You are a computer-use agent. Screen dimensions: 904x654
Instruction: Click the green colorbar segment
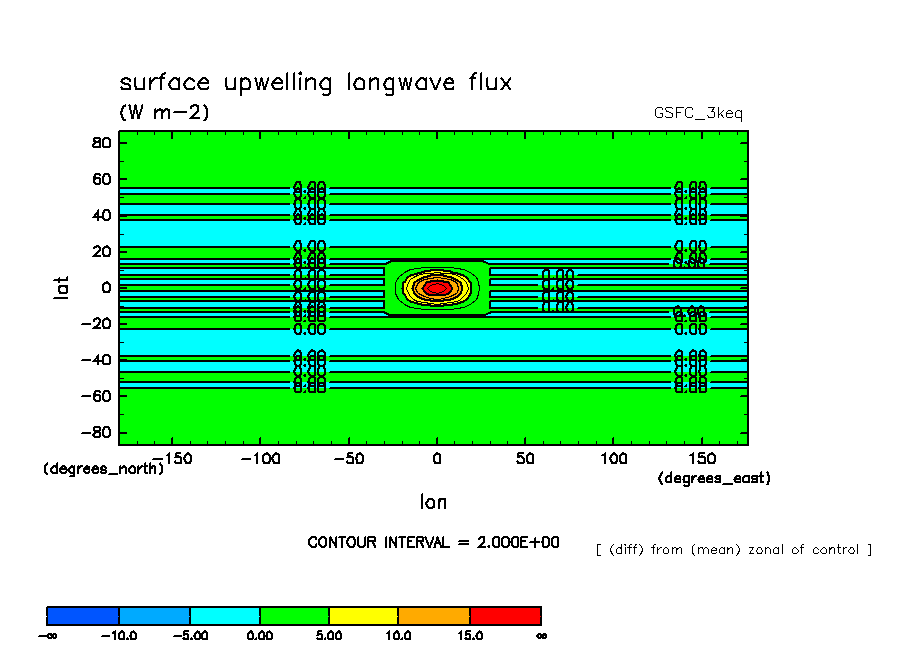tap(294, 615)
